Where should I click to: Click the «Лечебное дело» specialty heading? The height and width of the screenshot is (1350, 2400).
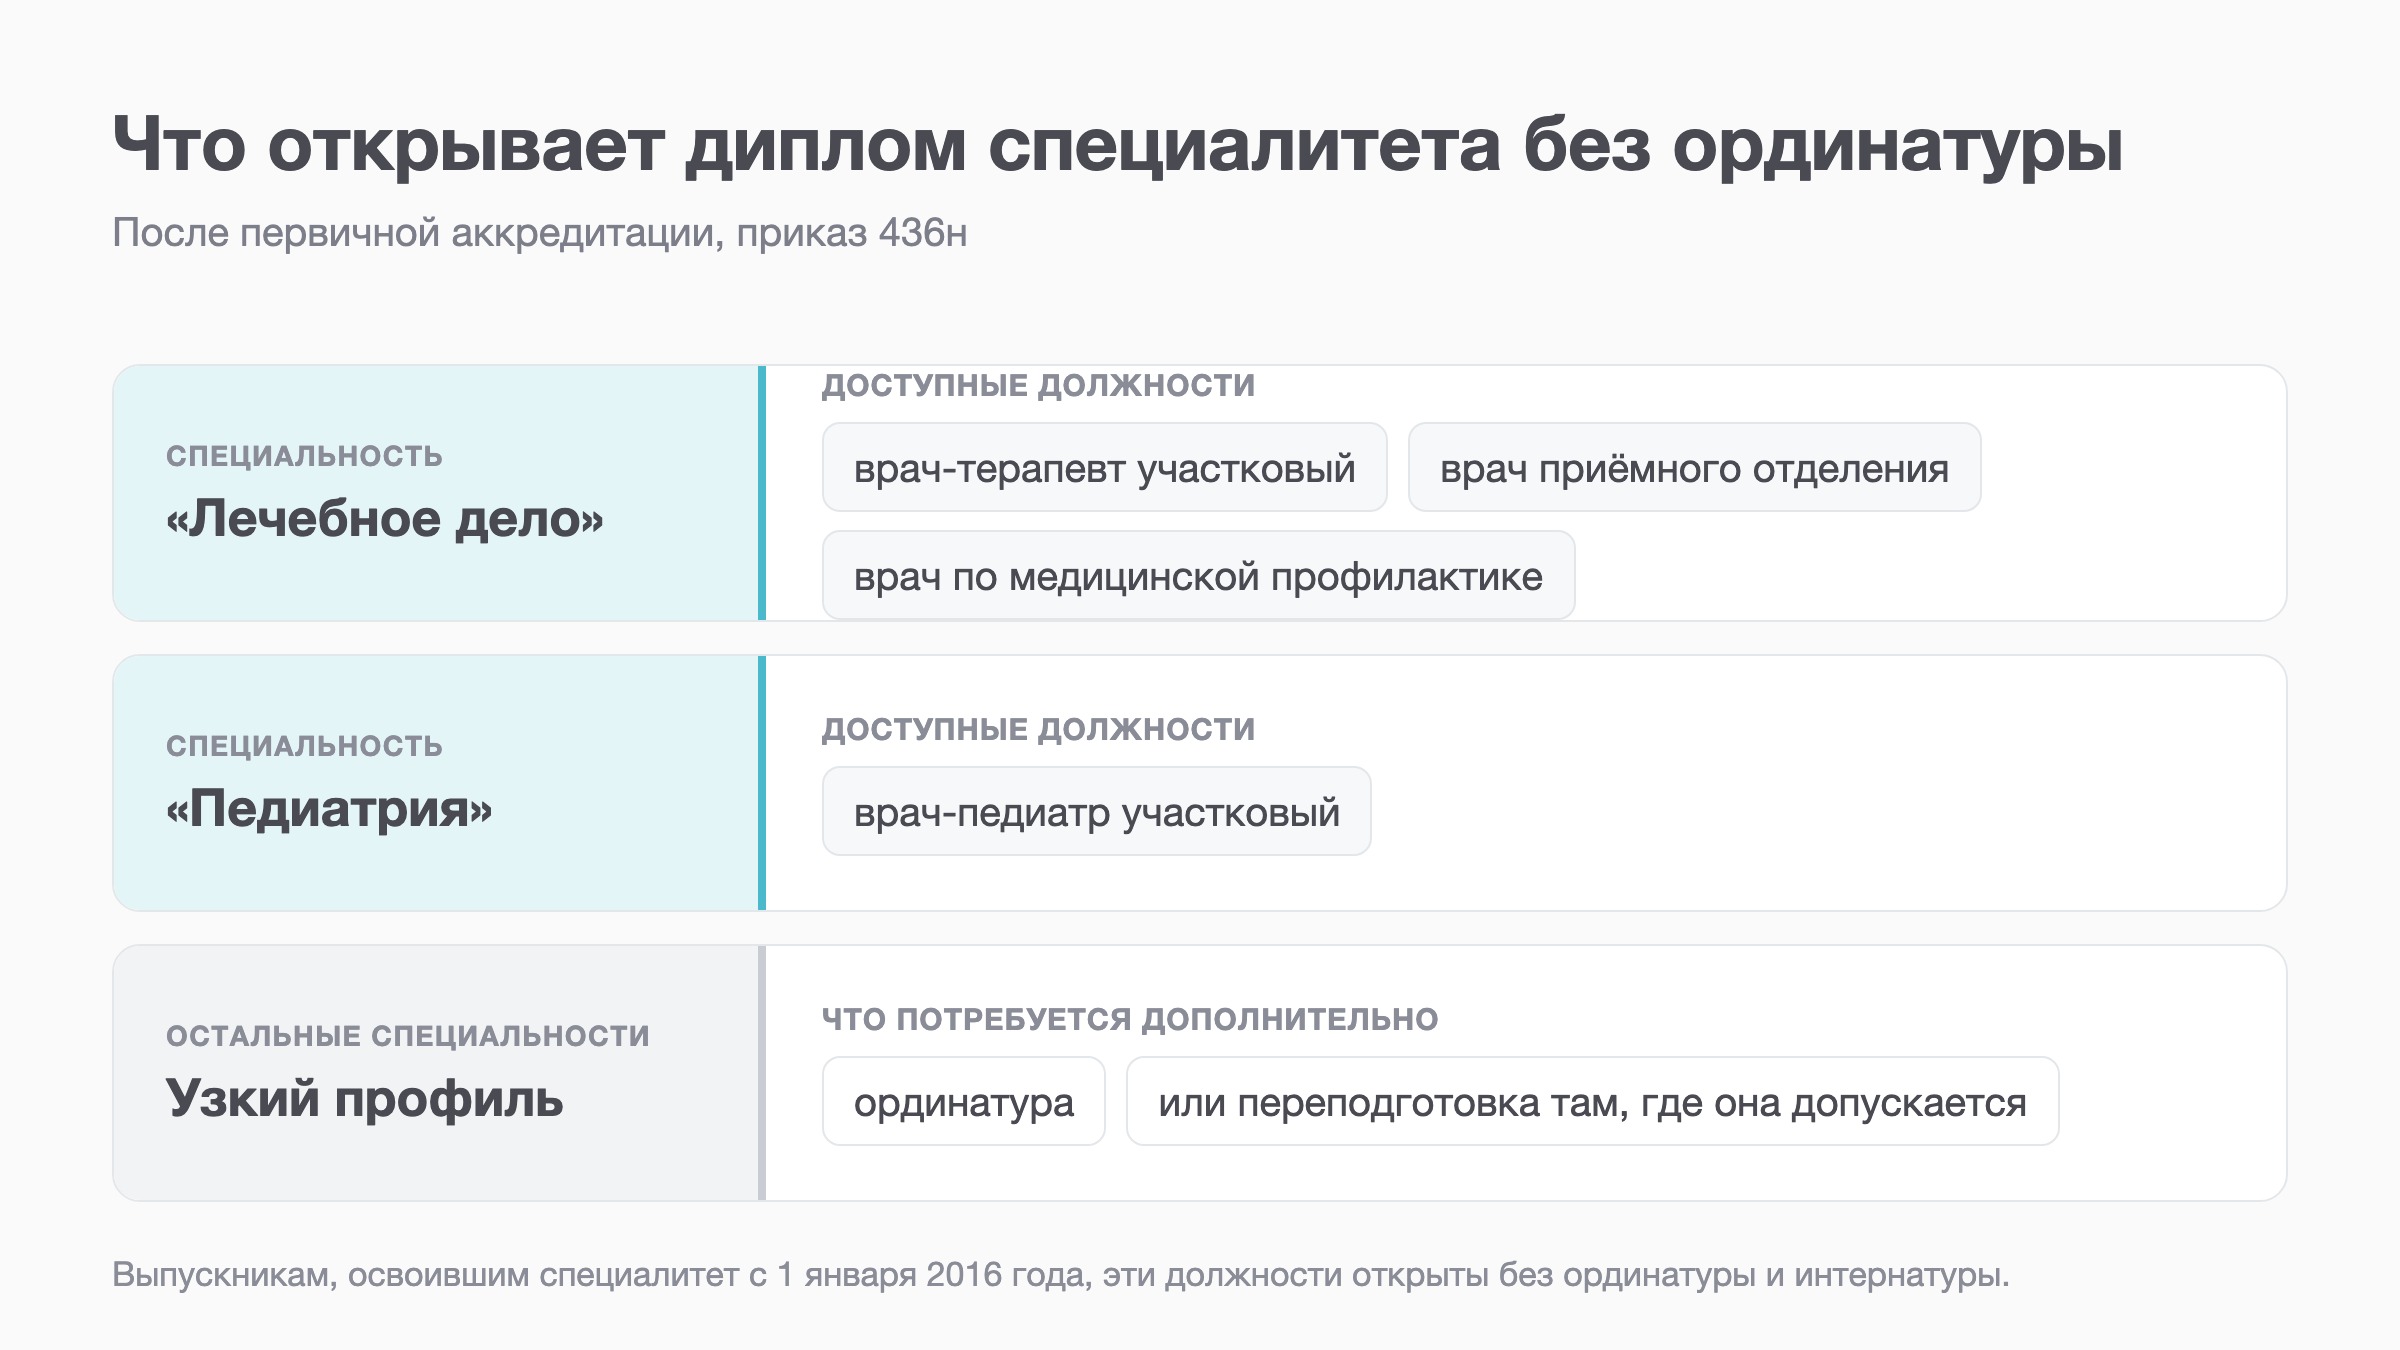click(385, 519)
